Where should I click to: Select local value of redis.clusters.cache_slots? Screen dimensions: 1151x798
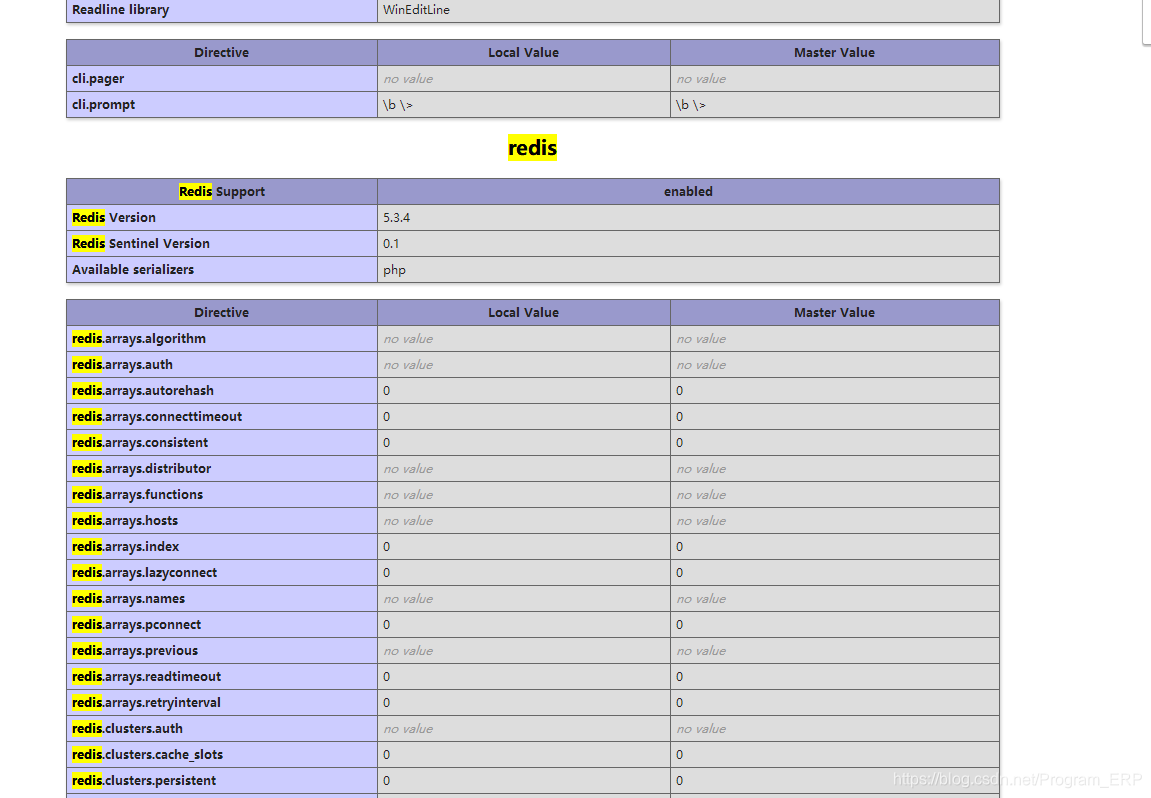387,755
